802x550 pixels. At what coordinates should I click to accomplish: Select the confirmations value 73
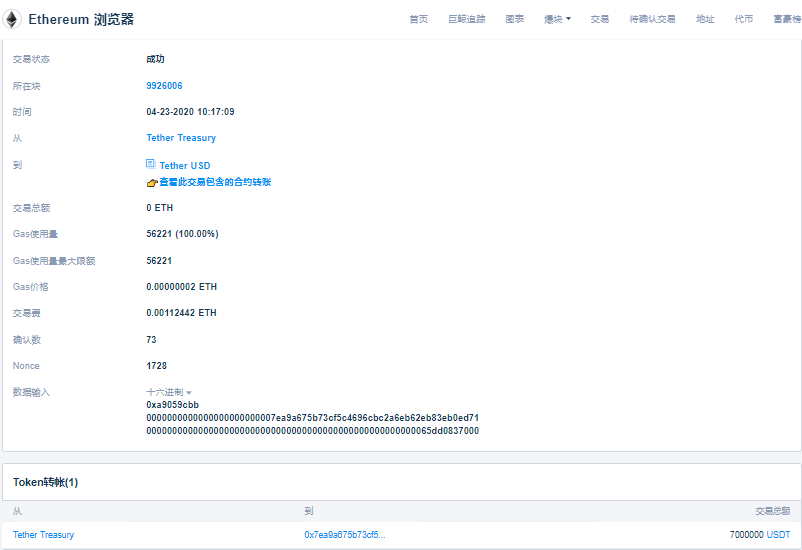click(151, 340)
